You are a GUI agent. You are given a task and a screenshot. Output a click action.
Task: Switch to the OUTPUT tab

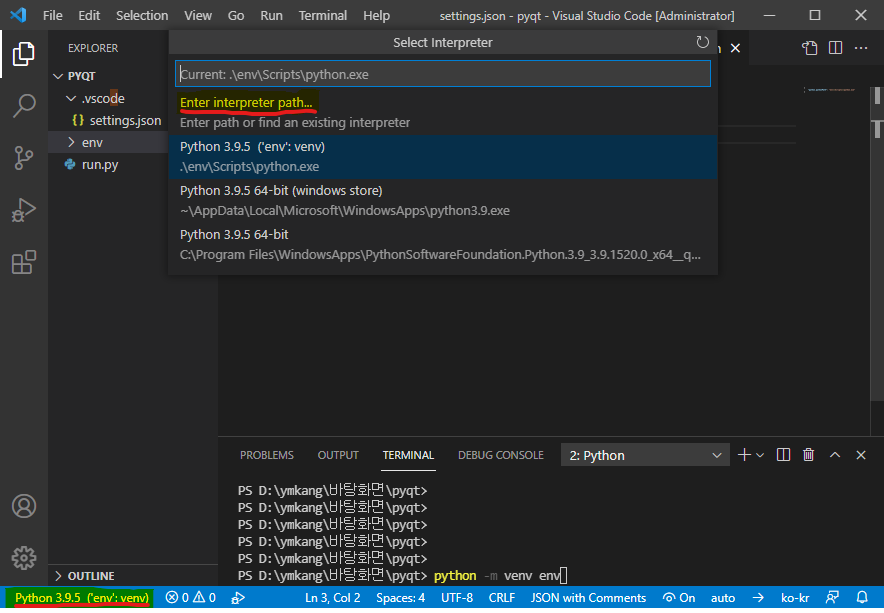pyautogui.click(x=338, y=455)
